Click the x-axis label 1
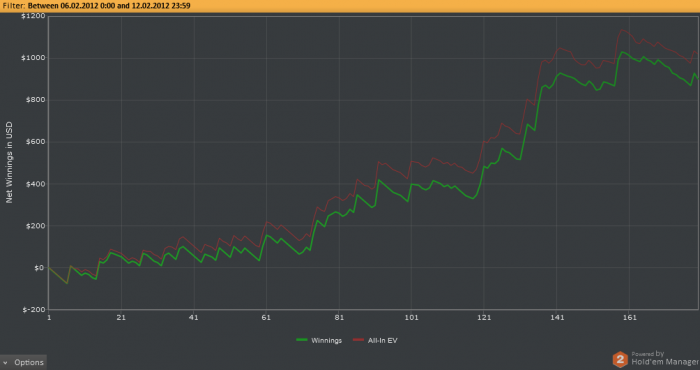 click(x=49, y=318)
